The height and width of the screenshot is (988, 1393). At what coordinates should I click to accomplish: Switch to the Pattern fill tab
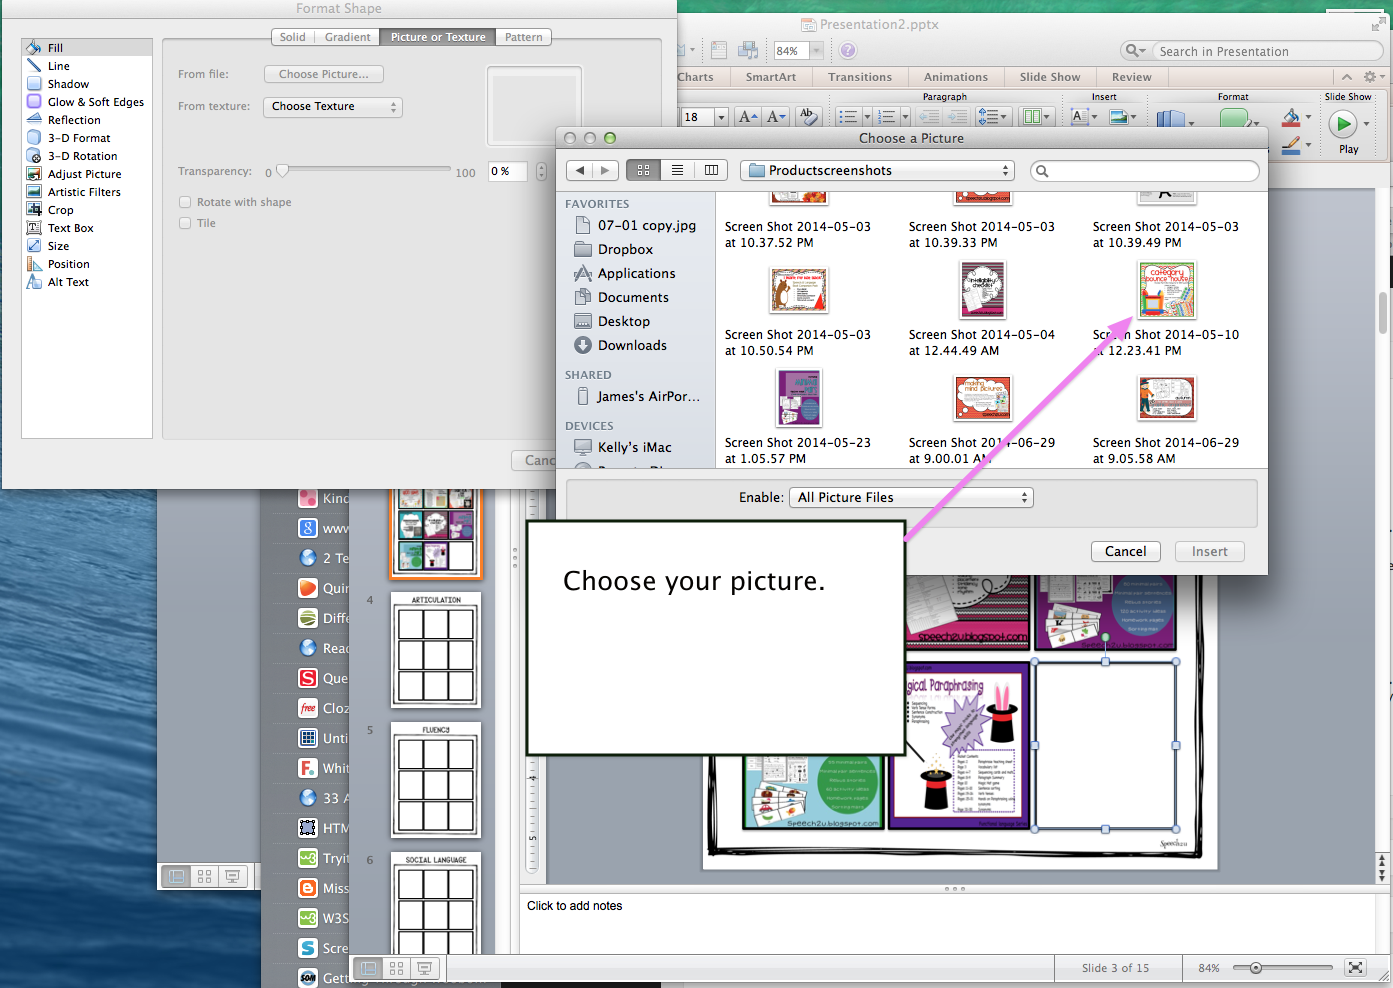(x=524, y=37)
